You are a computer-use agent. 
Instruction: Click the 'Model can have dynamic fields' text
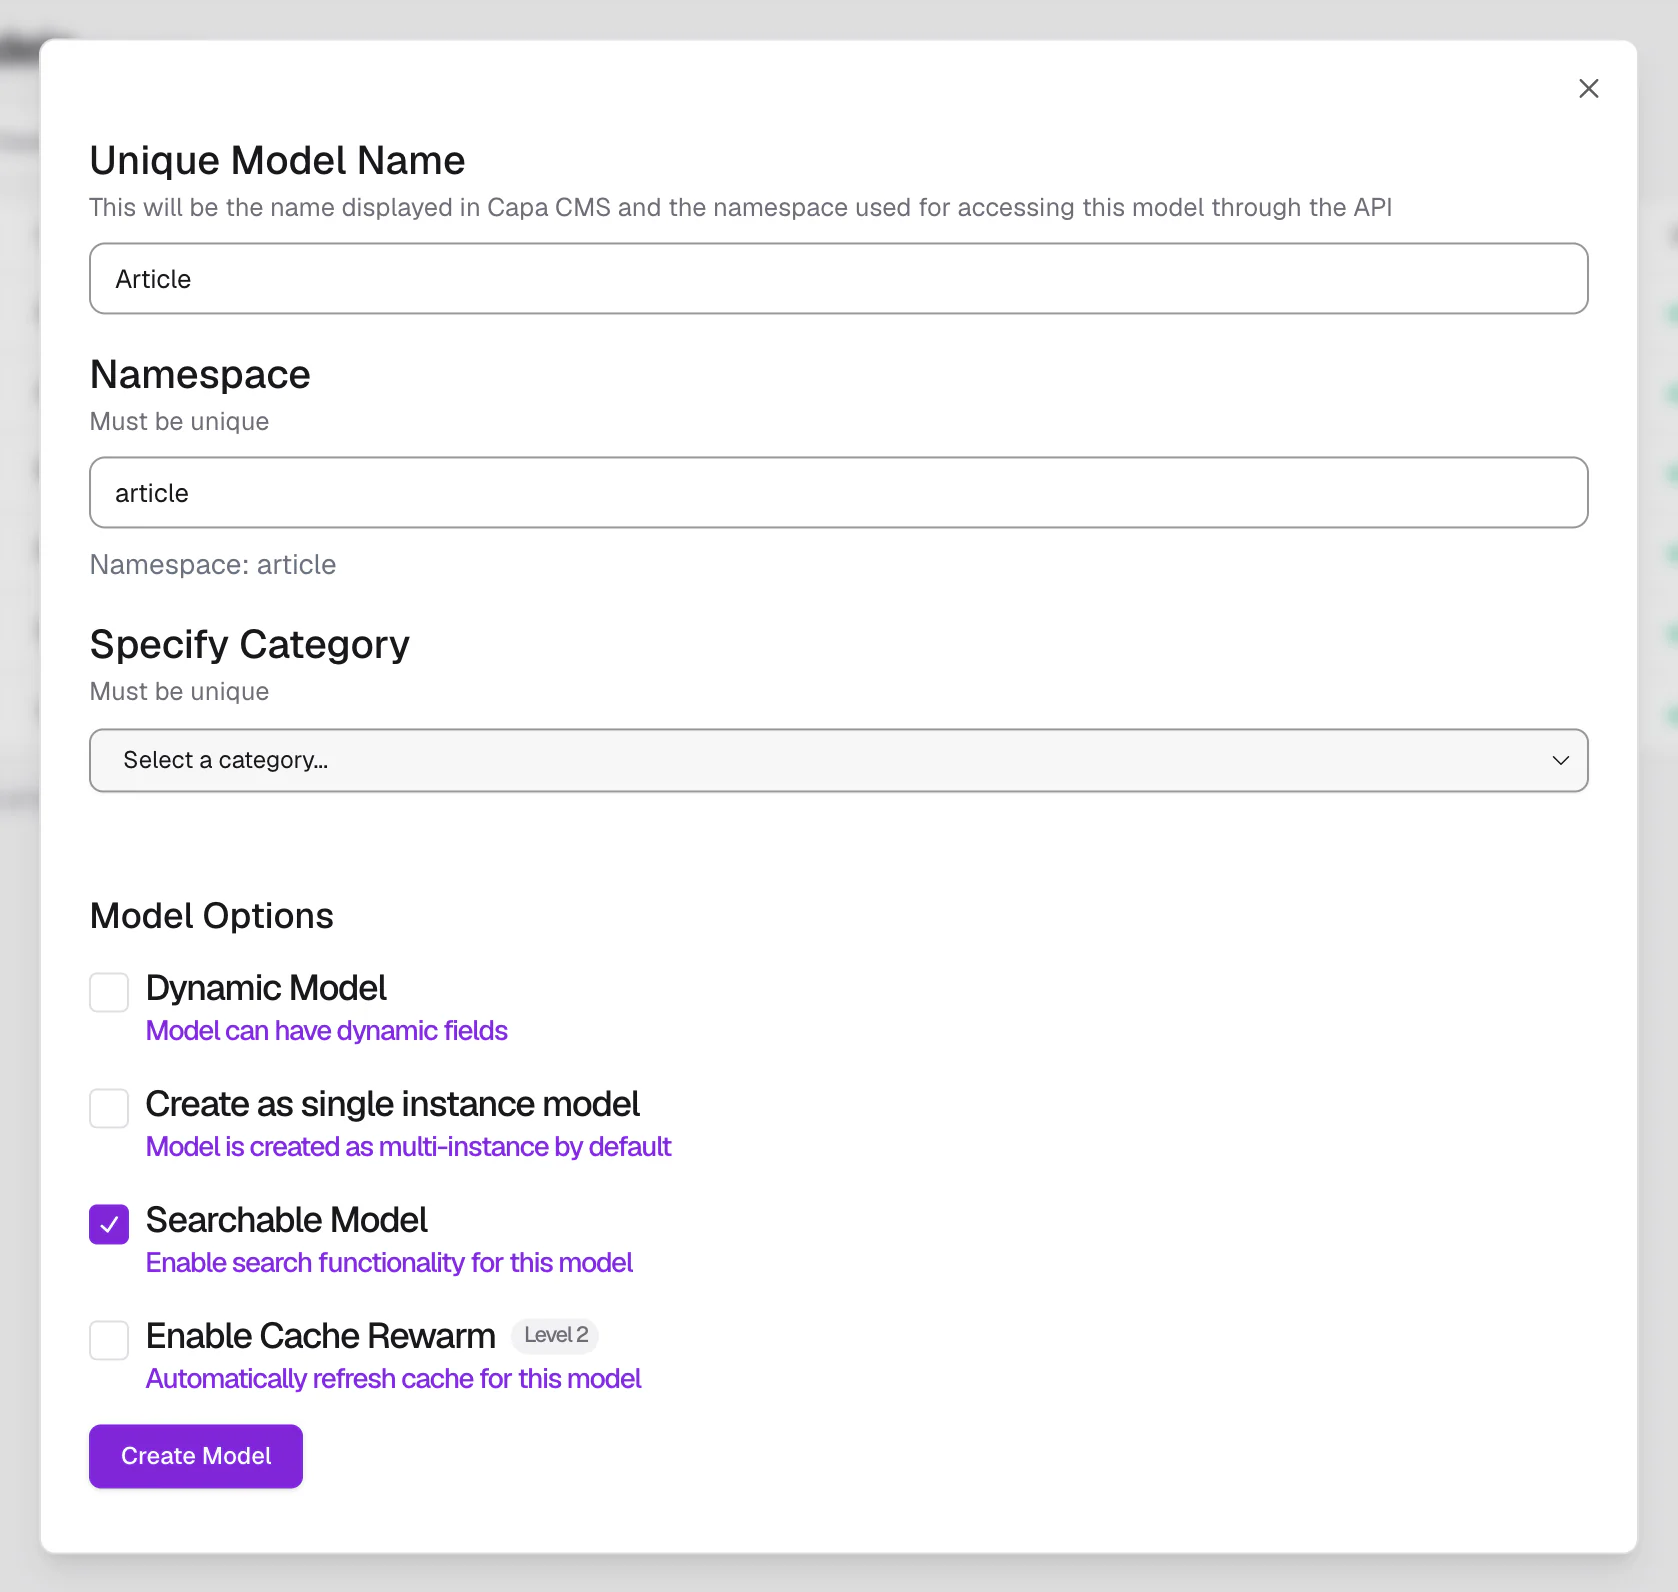[x=327, y=1031]
